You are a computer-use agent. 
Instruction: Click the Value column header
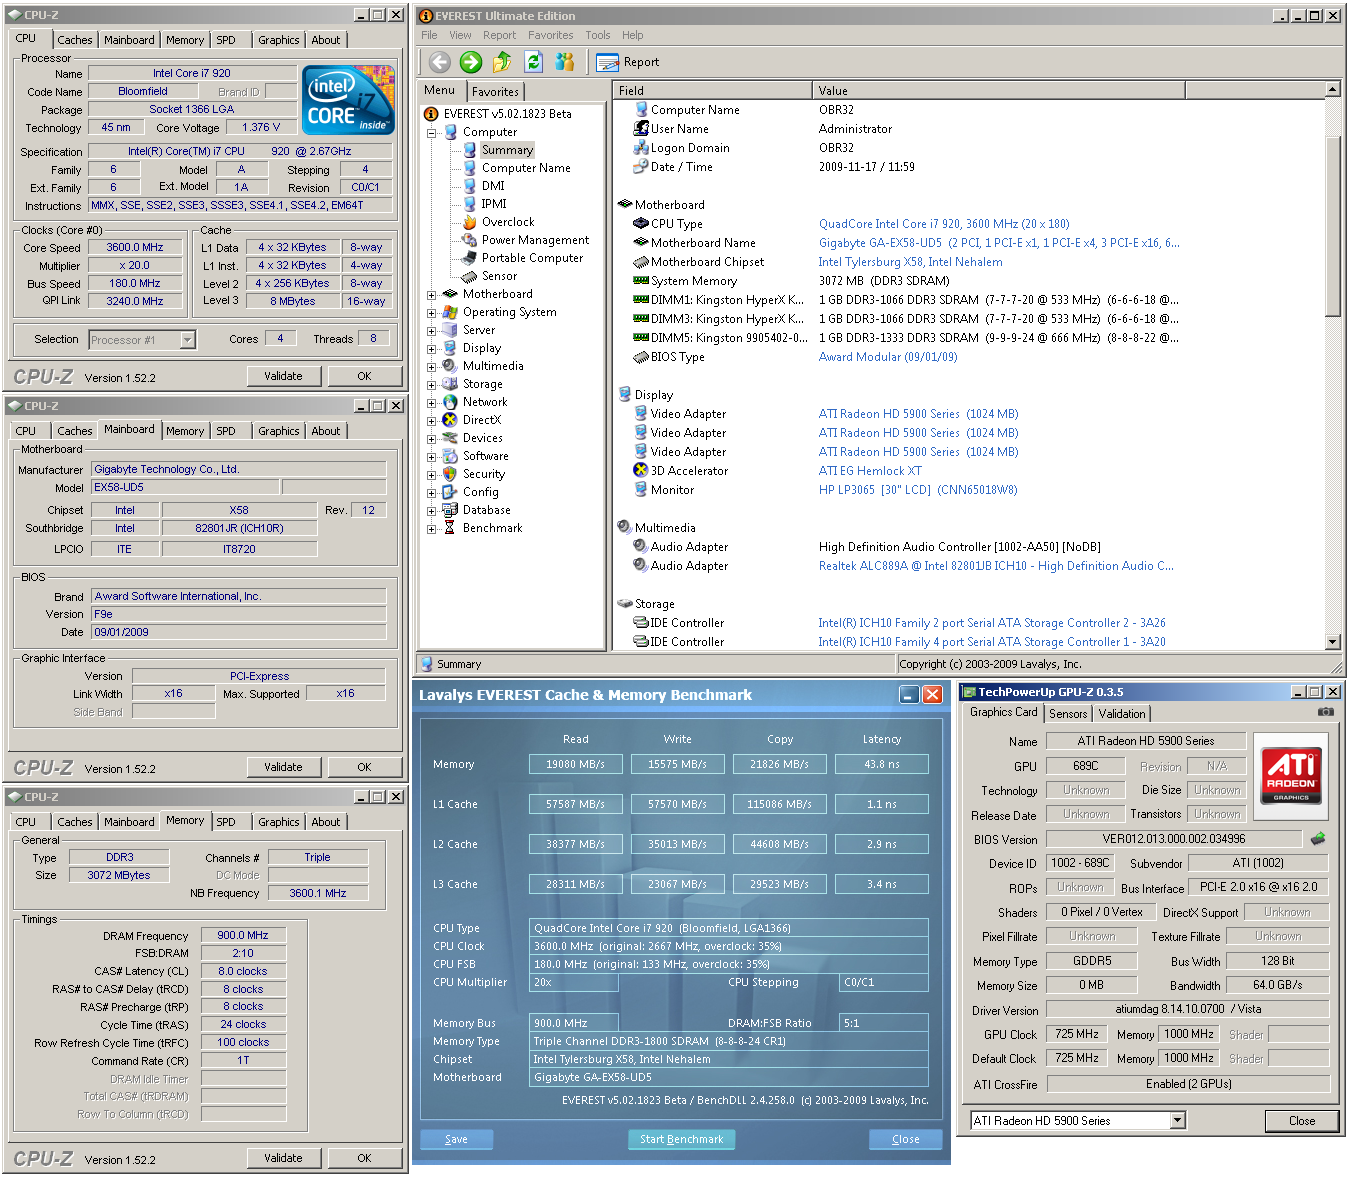point(998,90)
